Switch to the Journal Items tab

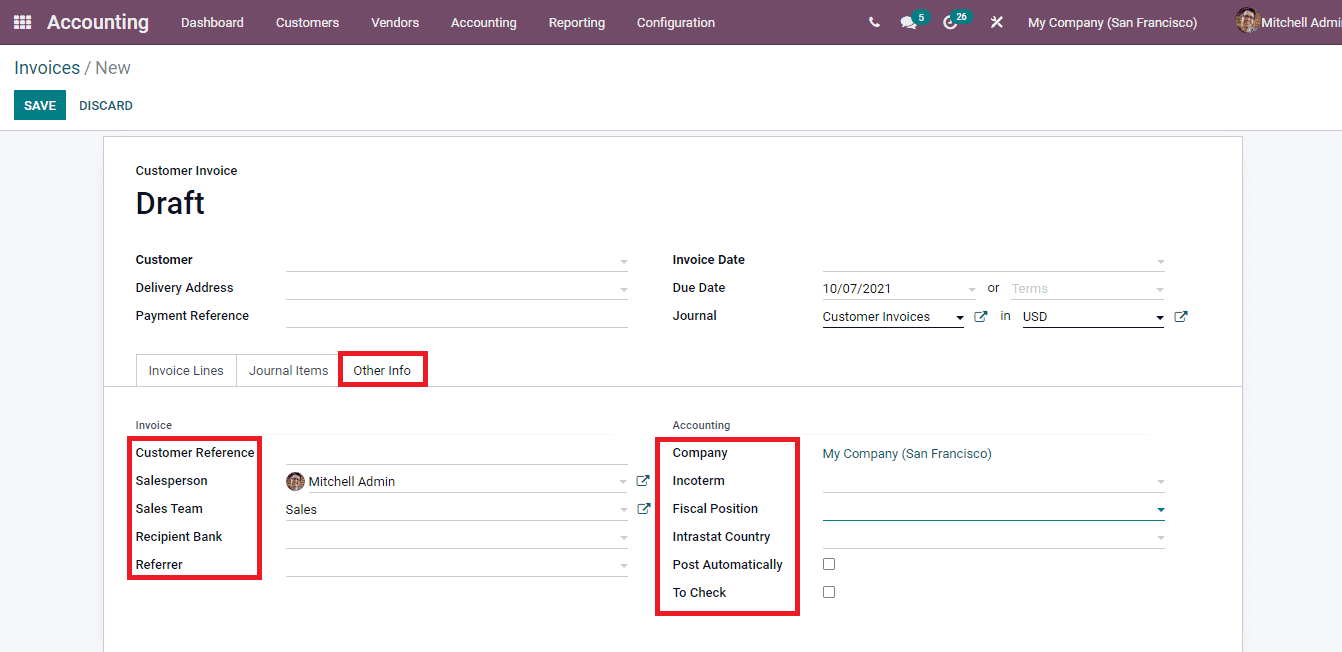(287, 370)
